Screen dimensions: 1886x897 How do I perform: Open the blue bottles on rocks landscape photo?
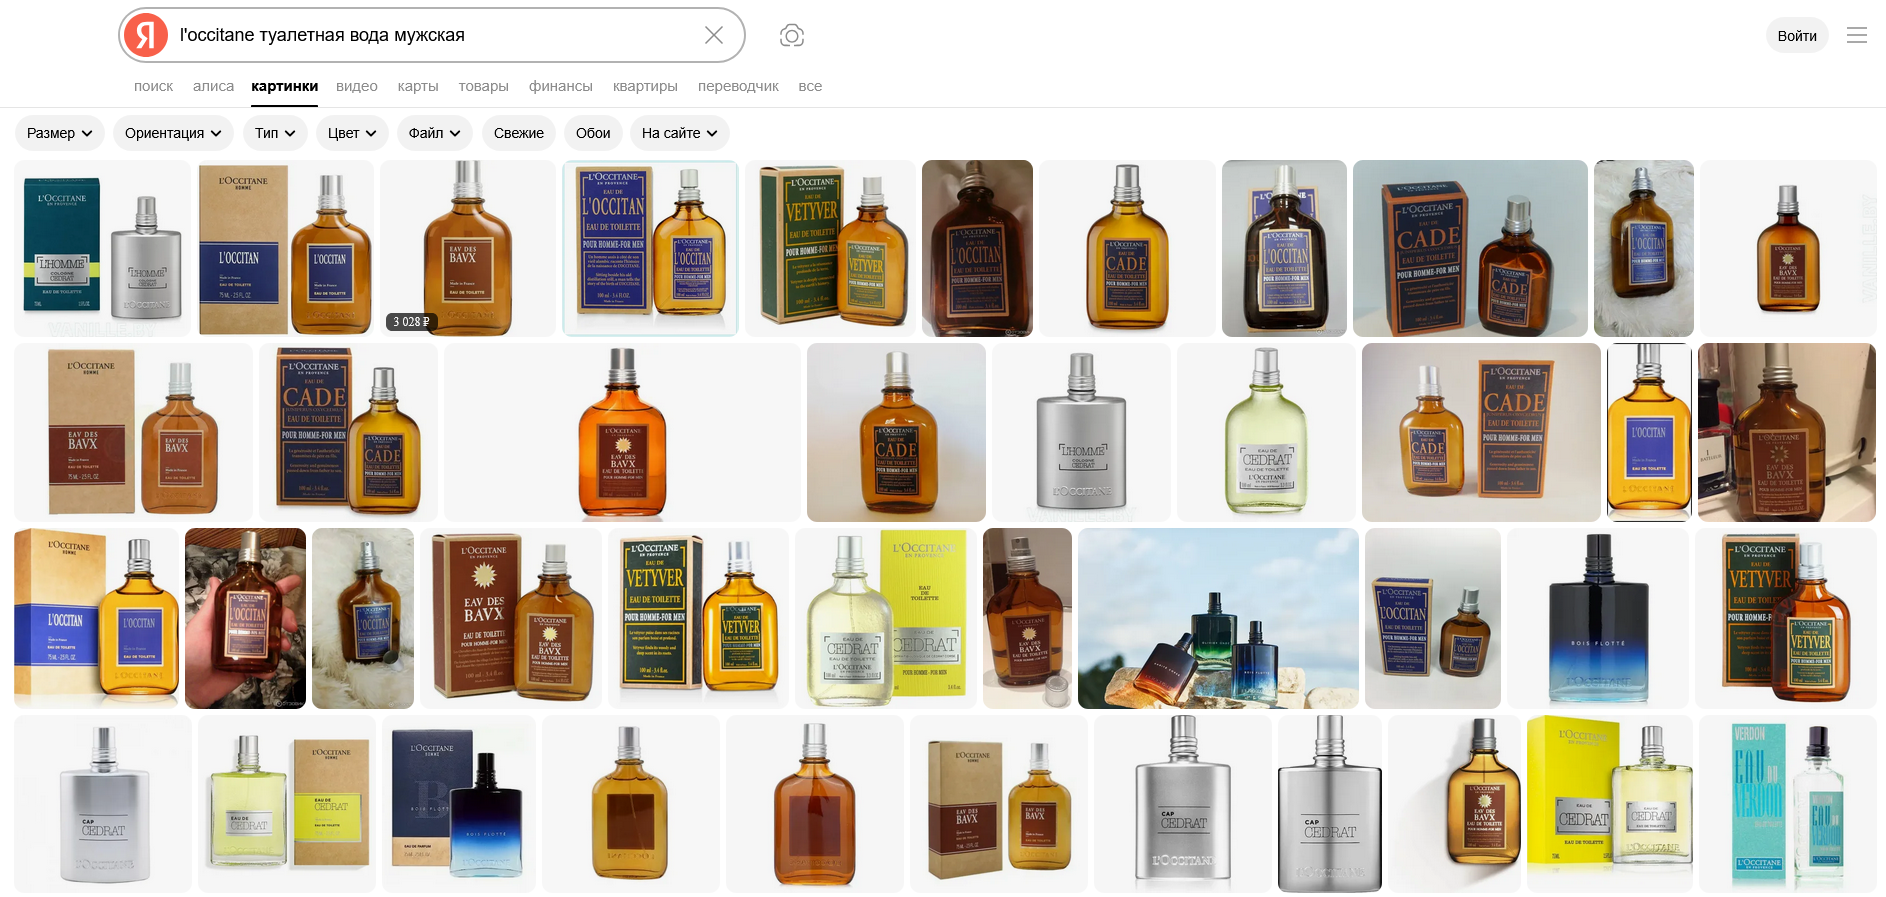(1218, 618)
